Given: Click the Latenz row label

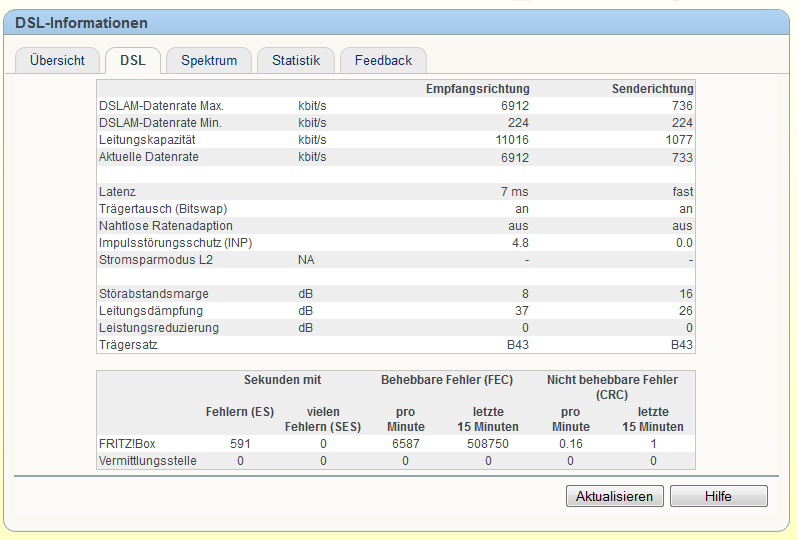Looking at the screenshot, I should pyautogui.click(x=117, y=192).
